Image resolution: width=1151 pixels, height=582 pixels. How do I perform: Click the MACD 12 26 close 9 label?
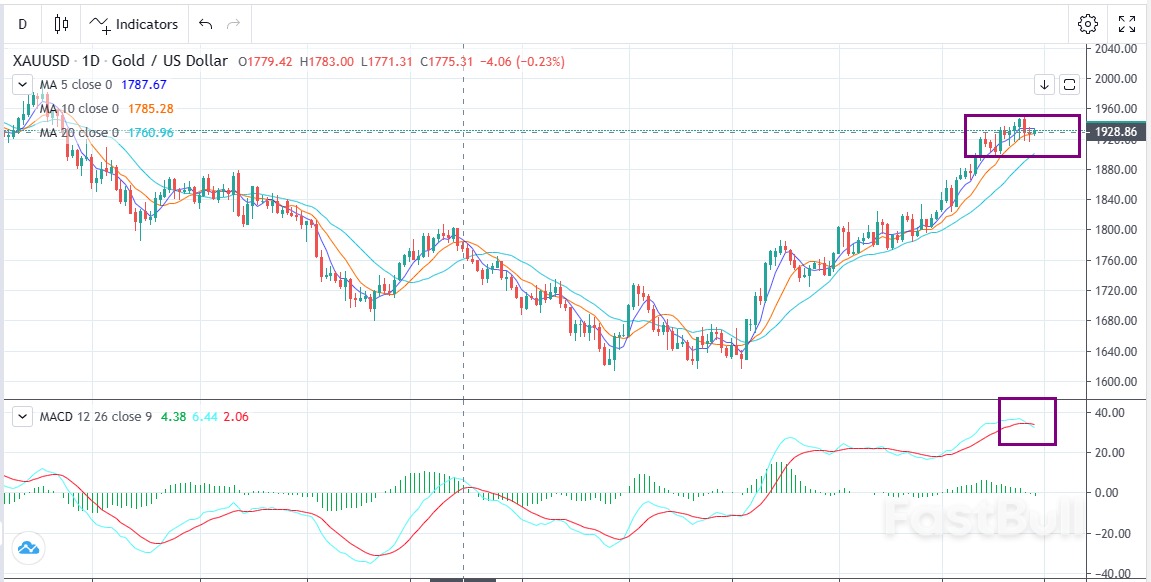[96, 416]
